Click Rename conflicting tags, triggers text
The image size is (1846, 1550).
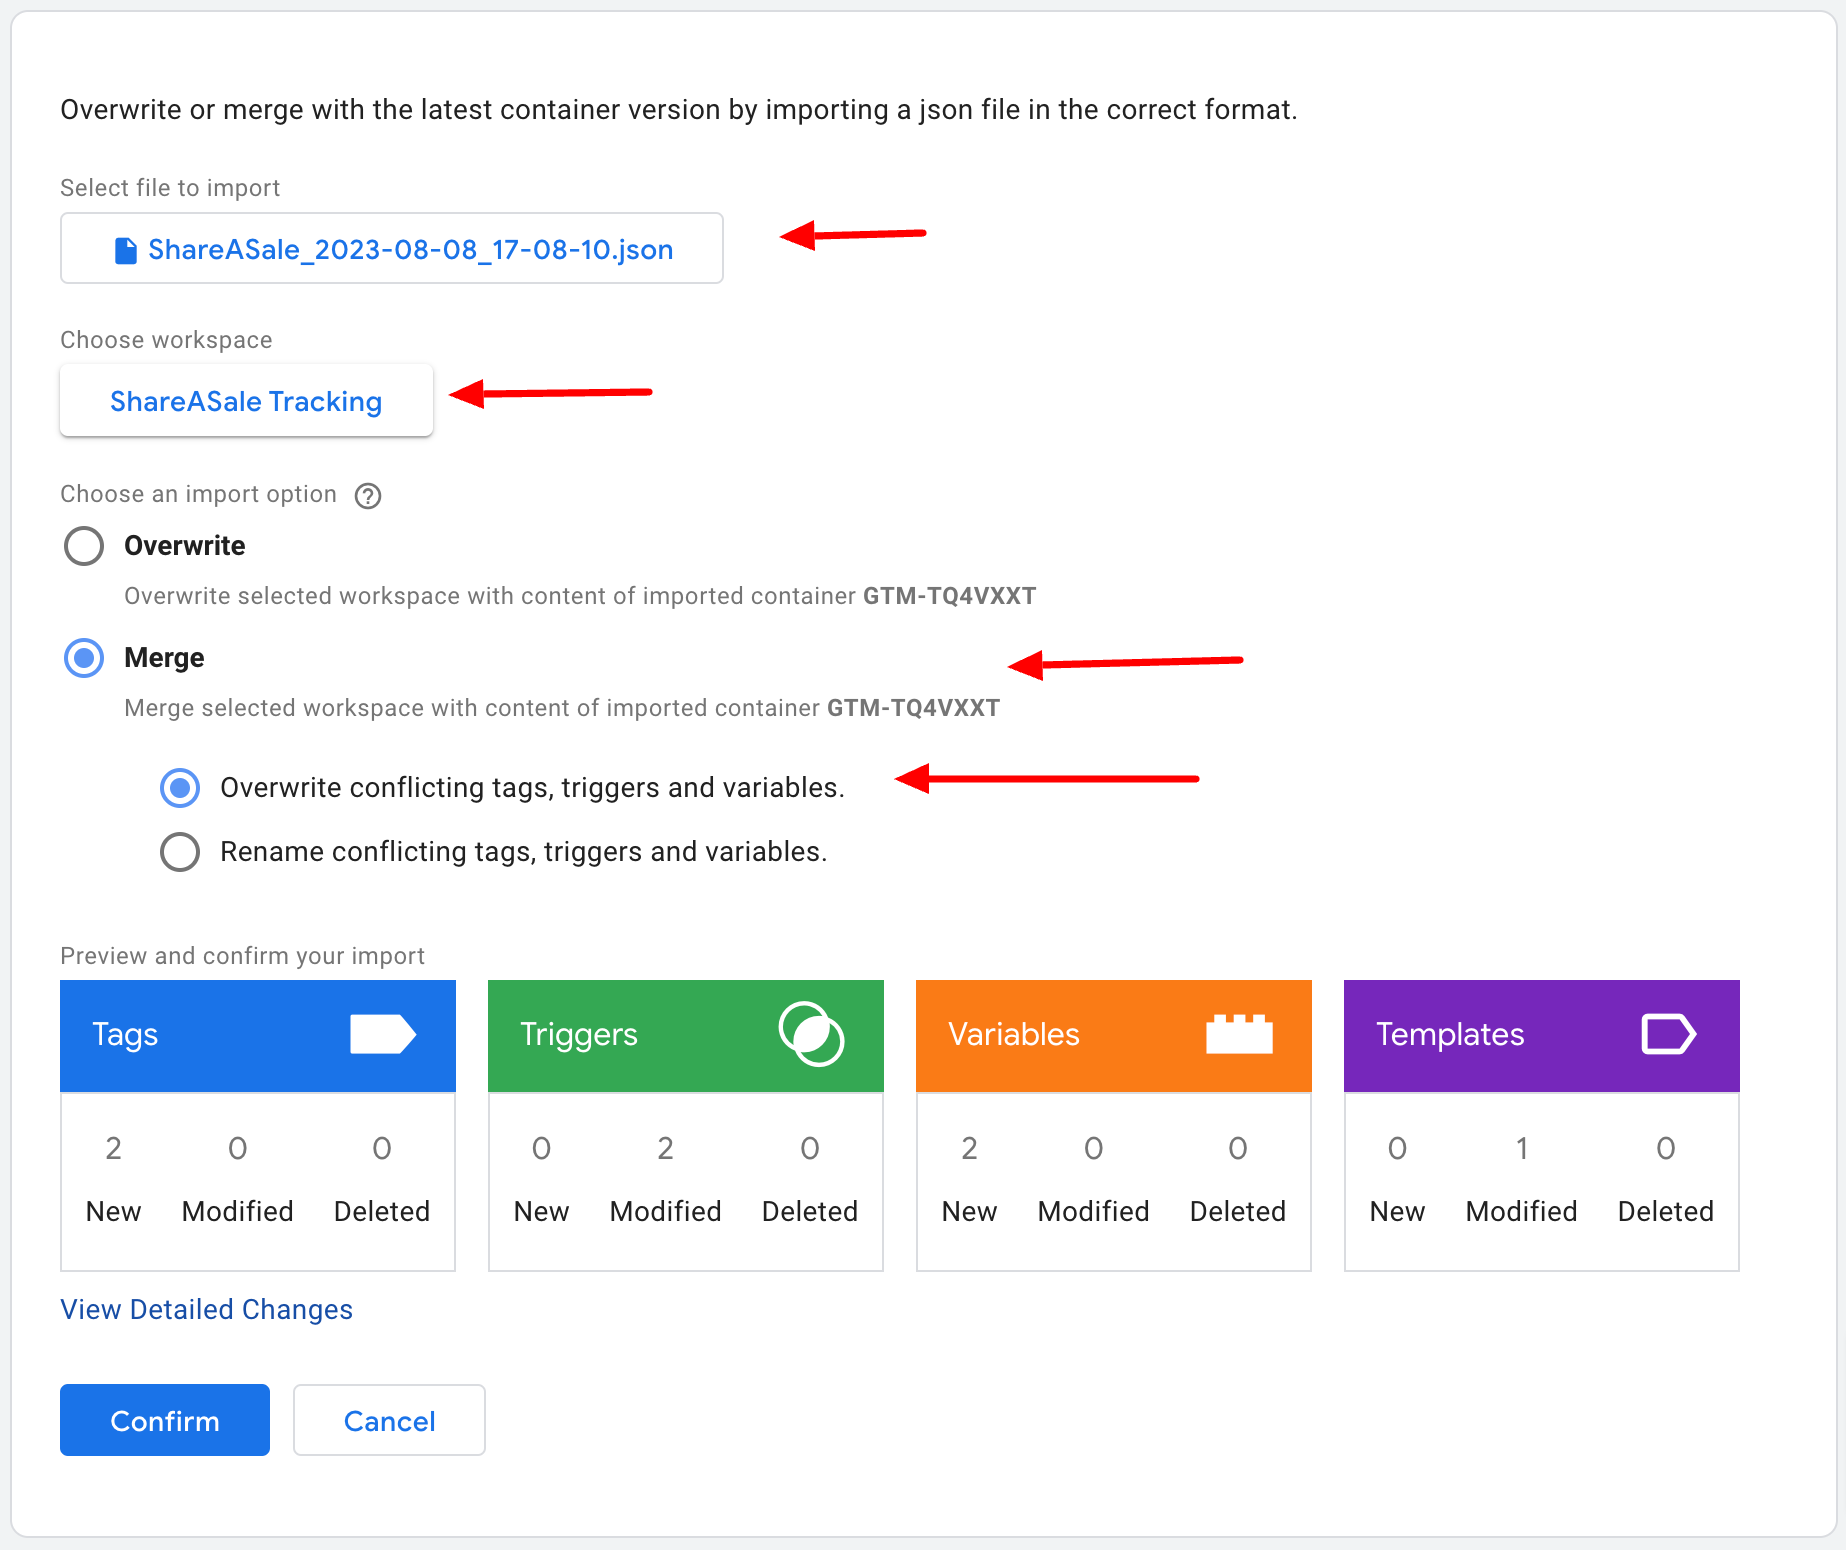tap(524, 852)
